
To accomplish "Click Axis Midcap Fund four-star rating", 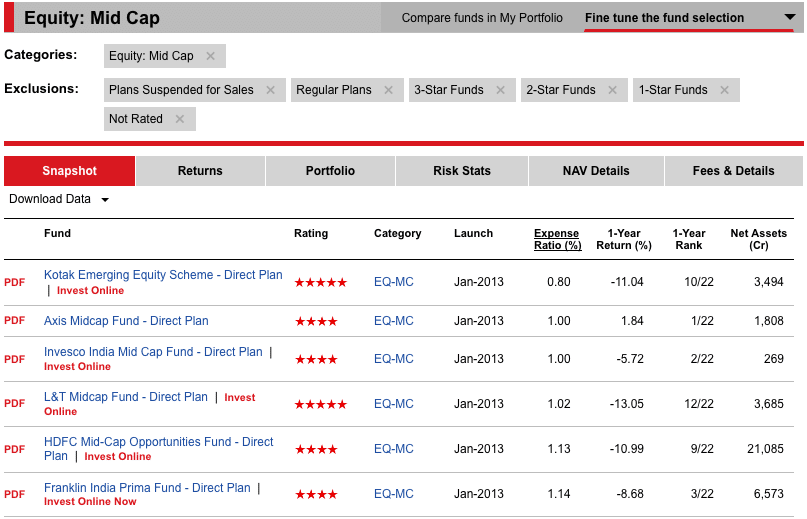I will pyautogui.click(x=316, y=321).
